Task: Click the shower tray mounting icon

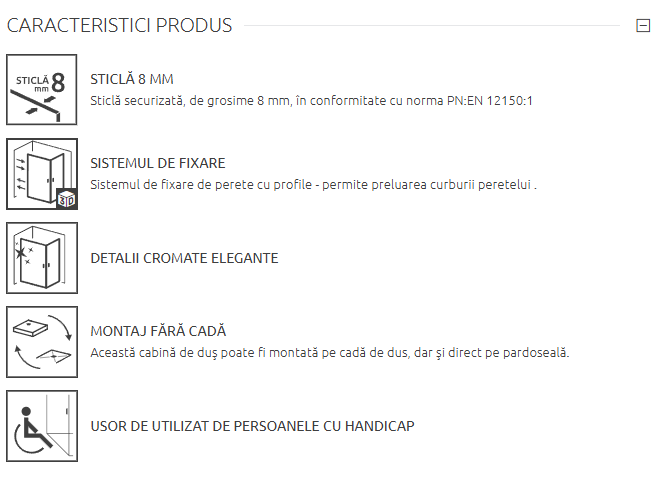Action: click(x=42, y=342)
